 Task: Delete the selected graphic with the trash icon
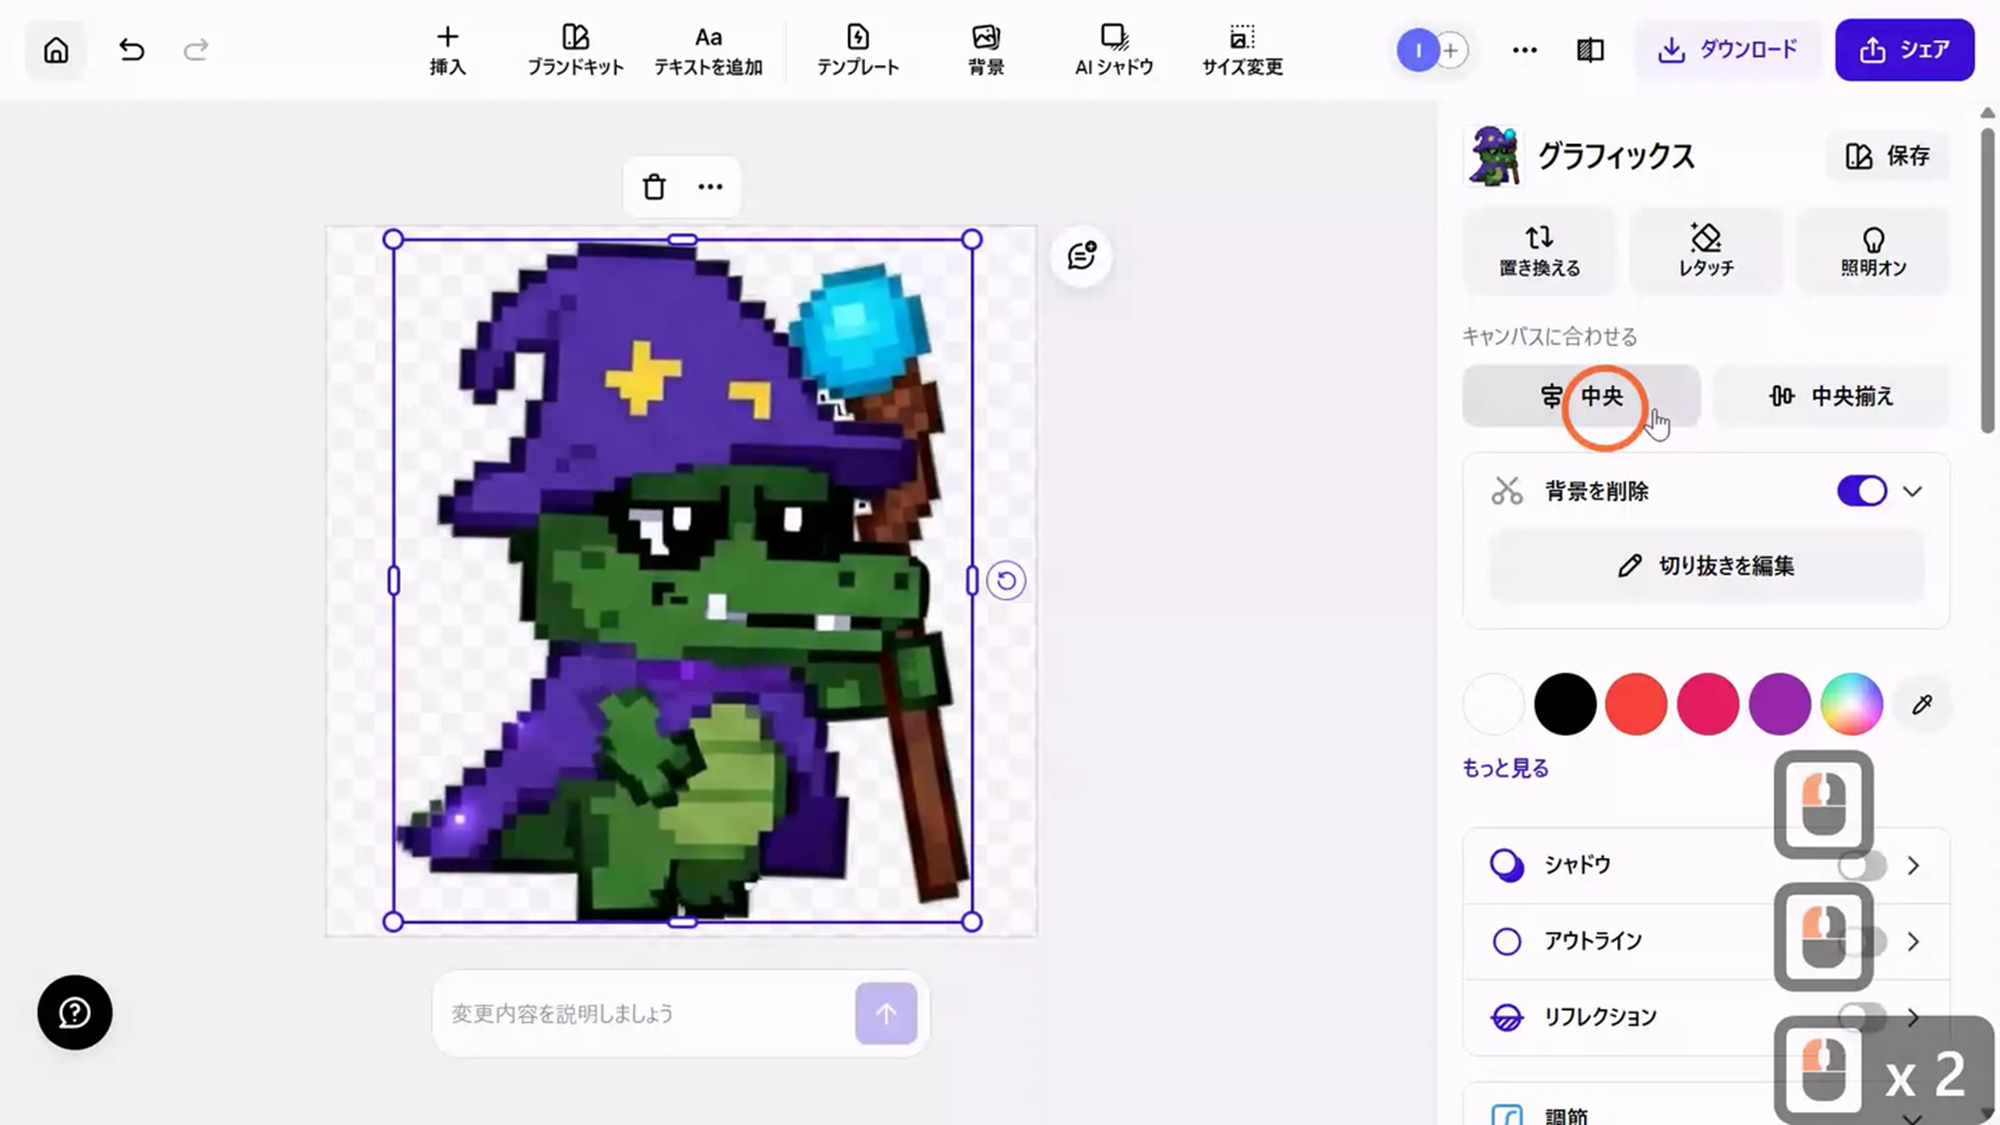point(654,187)
